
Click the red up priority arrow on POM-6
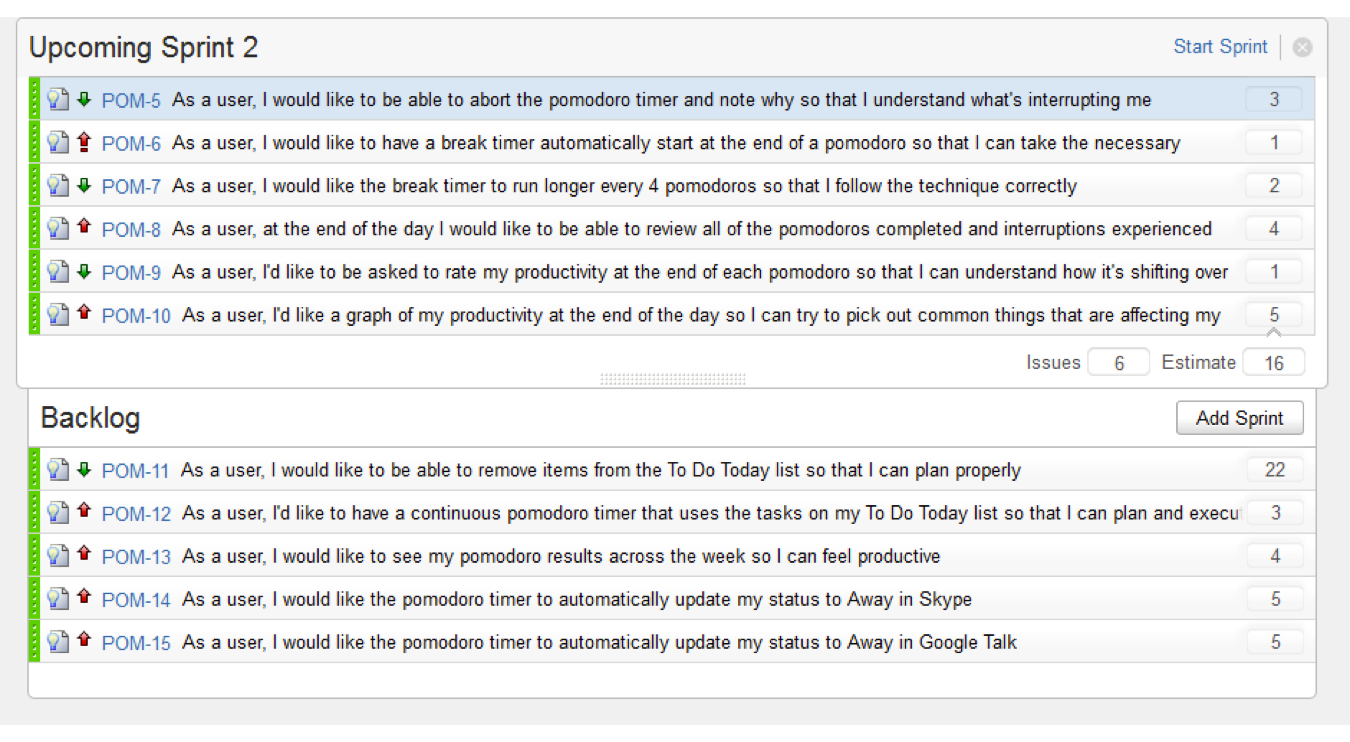pos(84,142)
